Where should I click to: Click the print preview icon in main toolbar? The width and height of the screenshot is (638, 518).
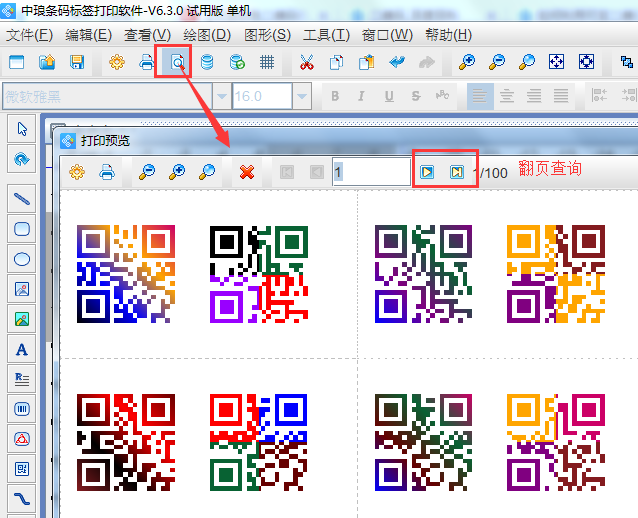pyautogui.click(x=176, y=62)
